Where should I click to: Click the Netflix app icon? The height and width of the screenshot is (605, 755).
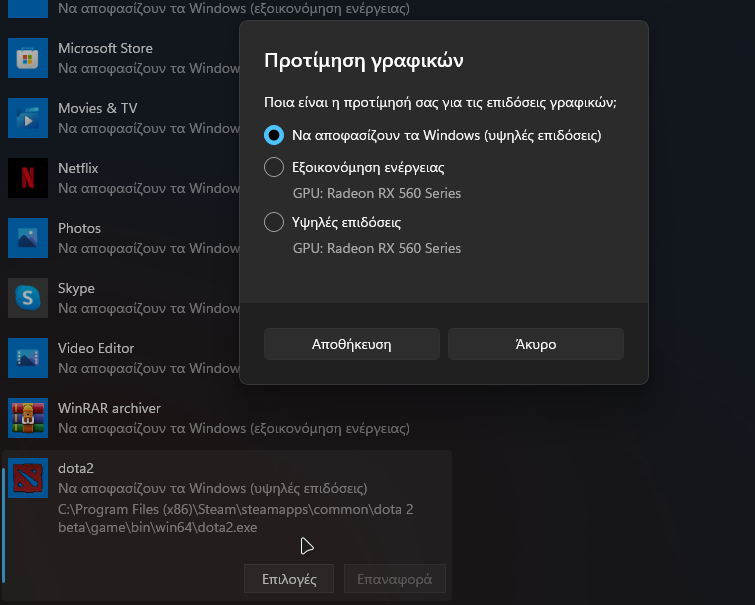28,178
